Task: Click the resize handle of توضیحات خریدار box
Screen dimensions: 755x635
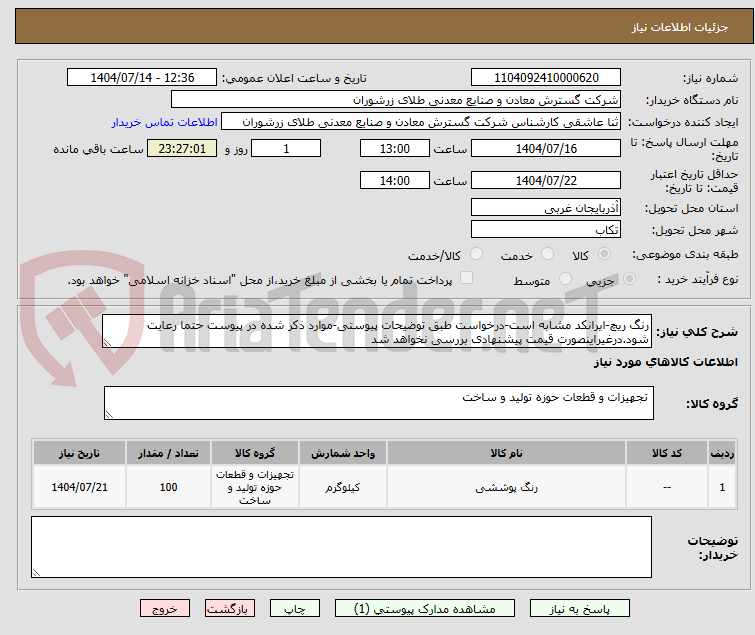Action: (x=36, y=572)
